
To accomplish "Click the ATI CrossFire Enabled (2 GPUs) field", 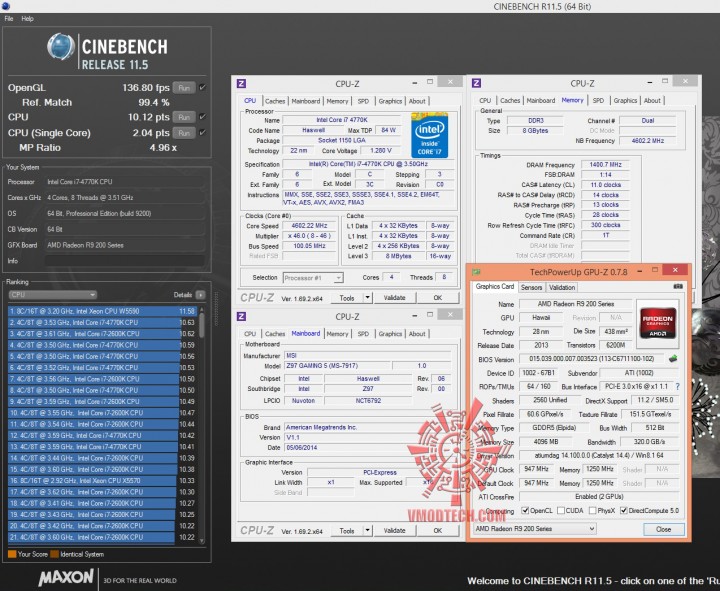I will (x=599, y=496).
